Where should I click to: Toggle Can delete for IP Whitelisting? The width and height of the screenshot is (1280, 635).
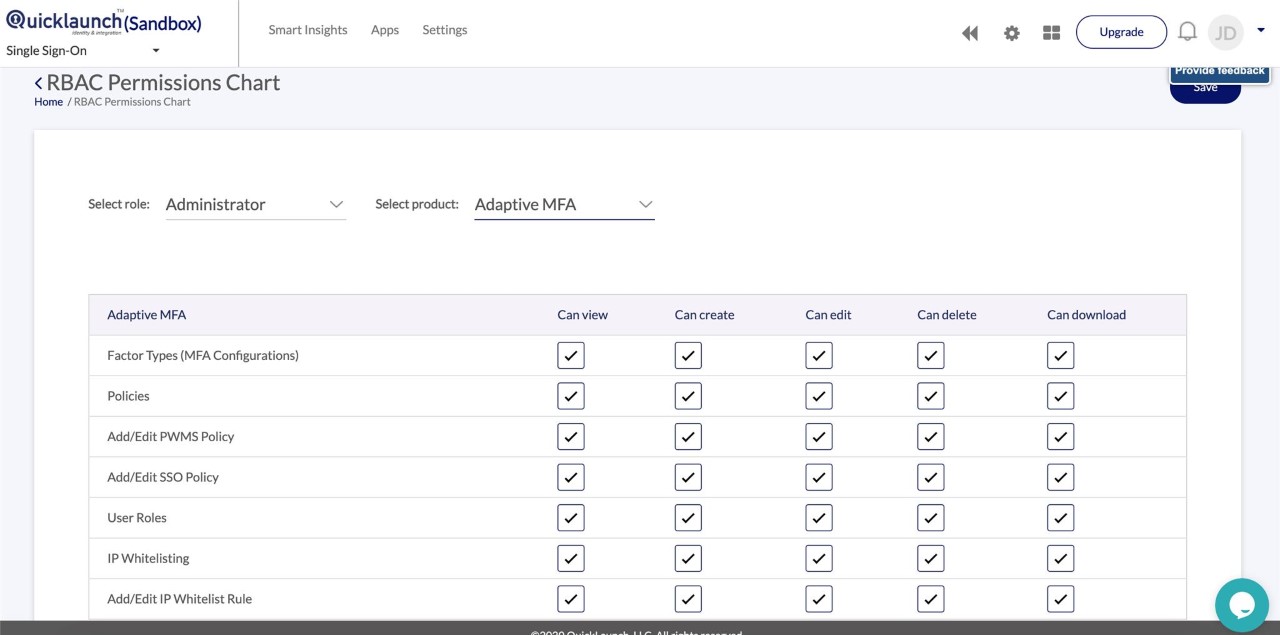pos(931,558)
